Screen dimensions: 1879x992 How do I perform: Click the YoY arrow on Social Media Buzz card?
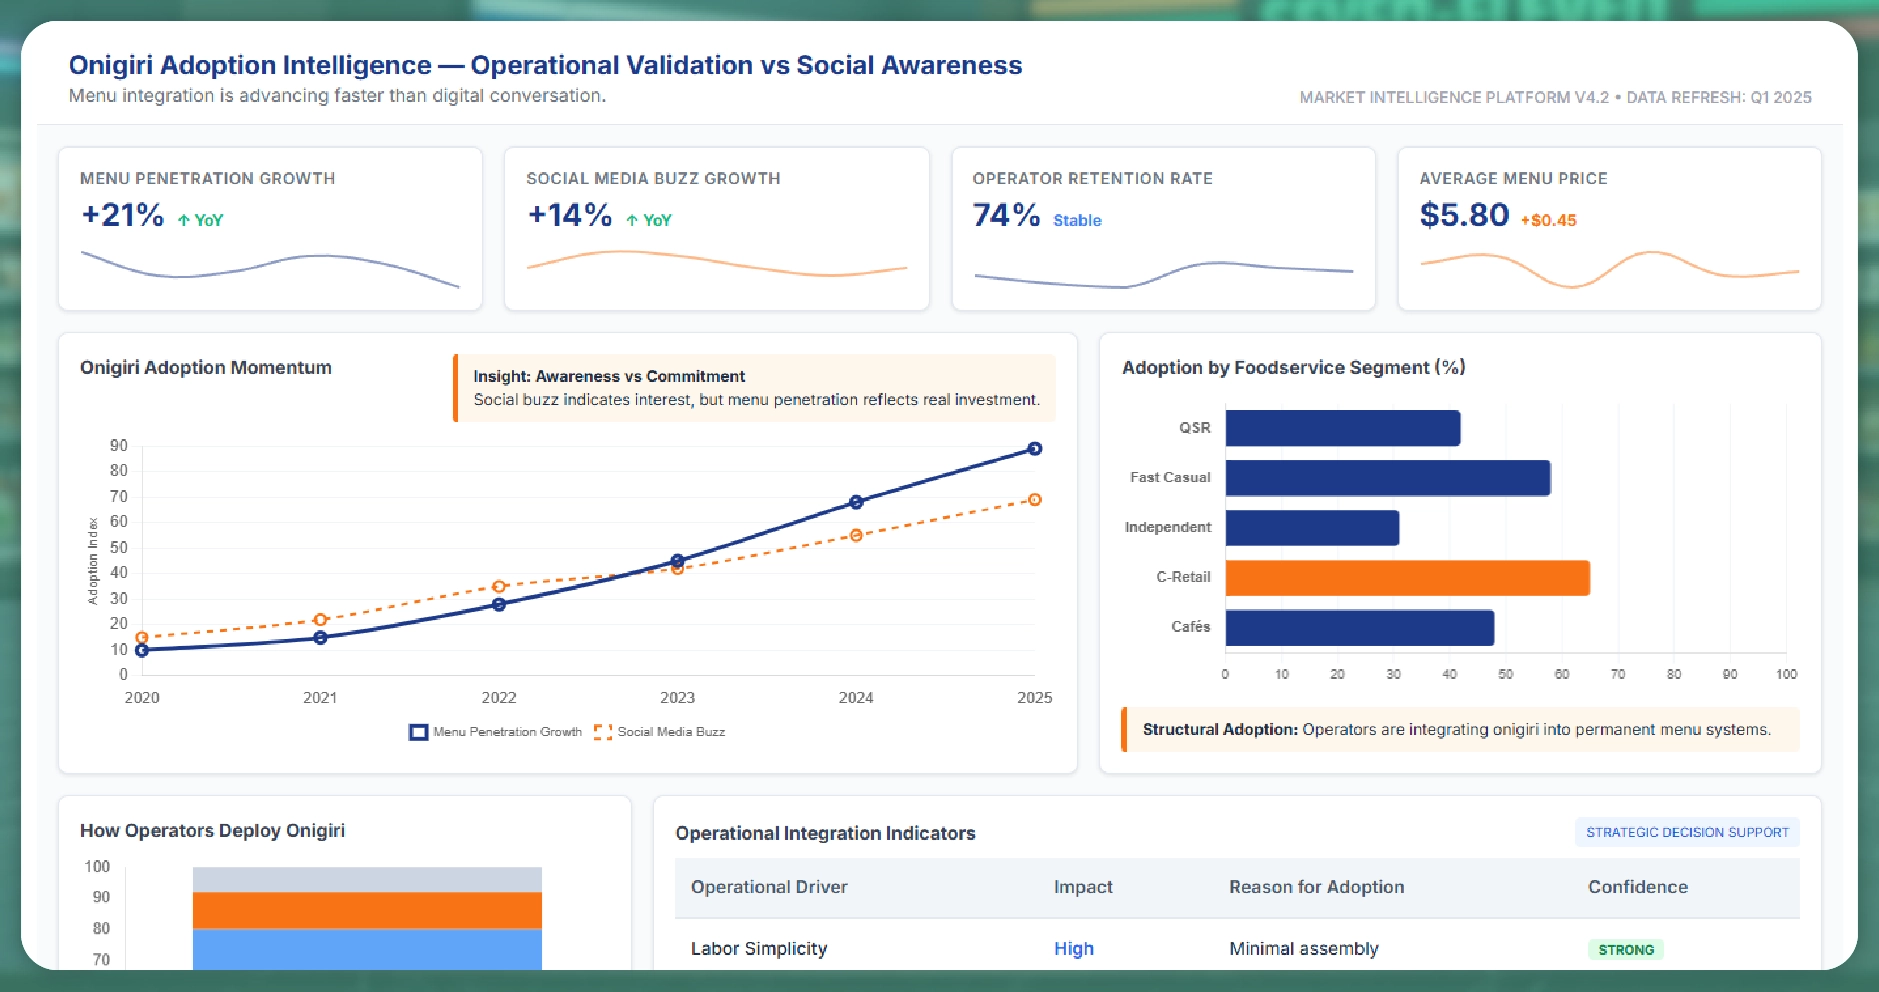coord(632,218)
